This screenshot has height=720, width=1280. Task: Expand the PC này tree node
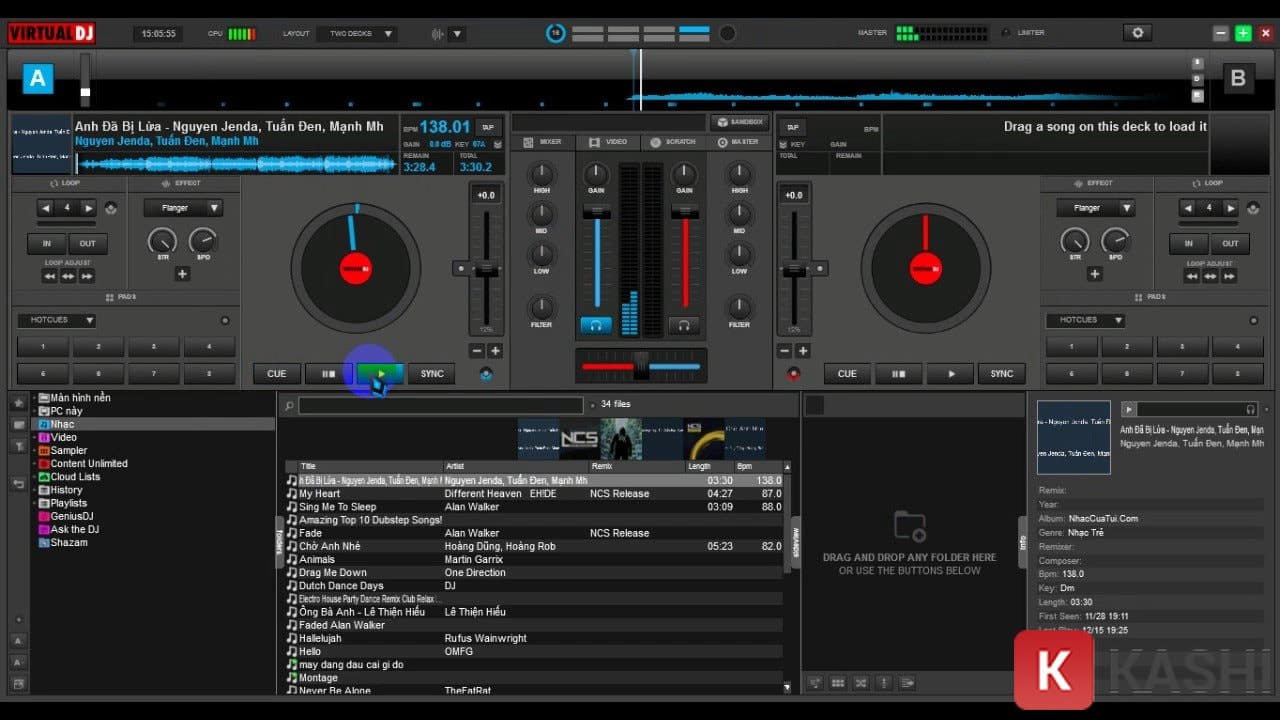click(34, 411)
